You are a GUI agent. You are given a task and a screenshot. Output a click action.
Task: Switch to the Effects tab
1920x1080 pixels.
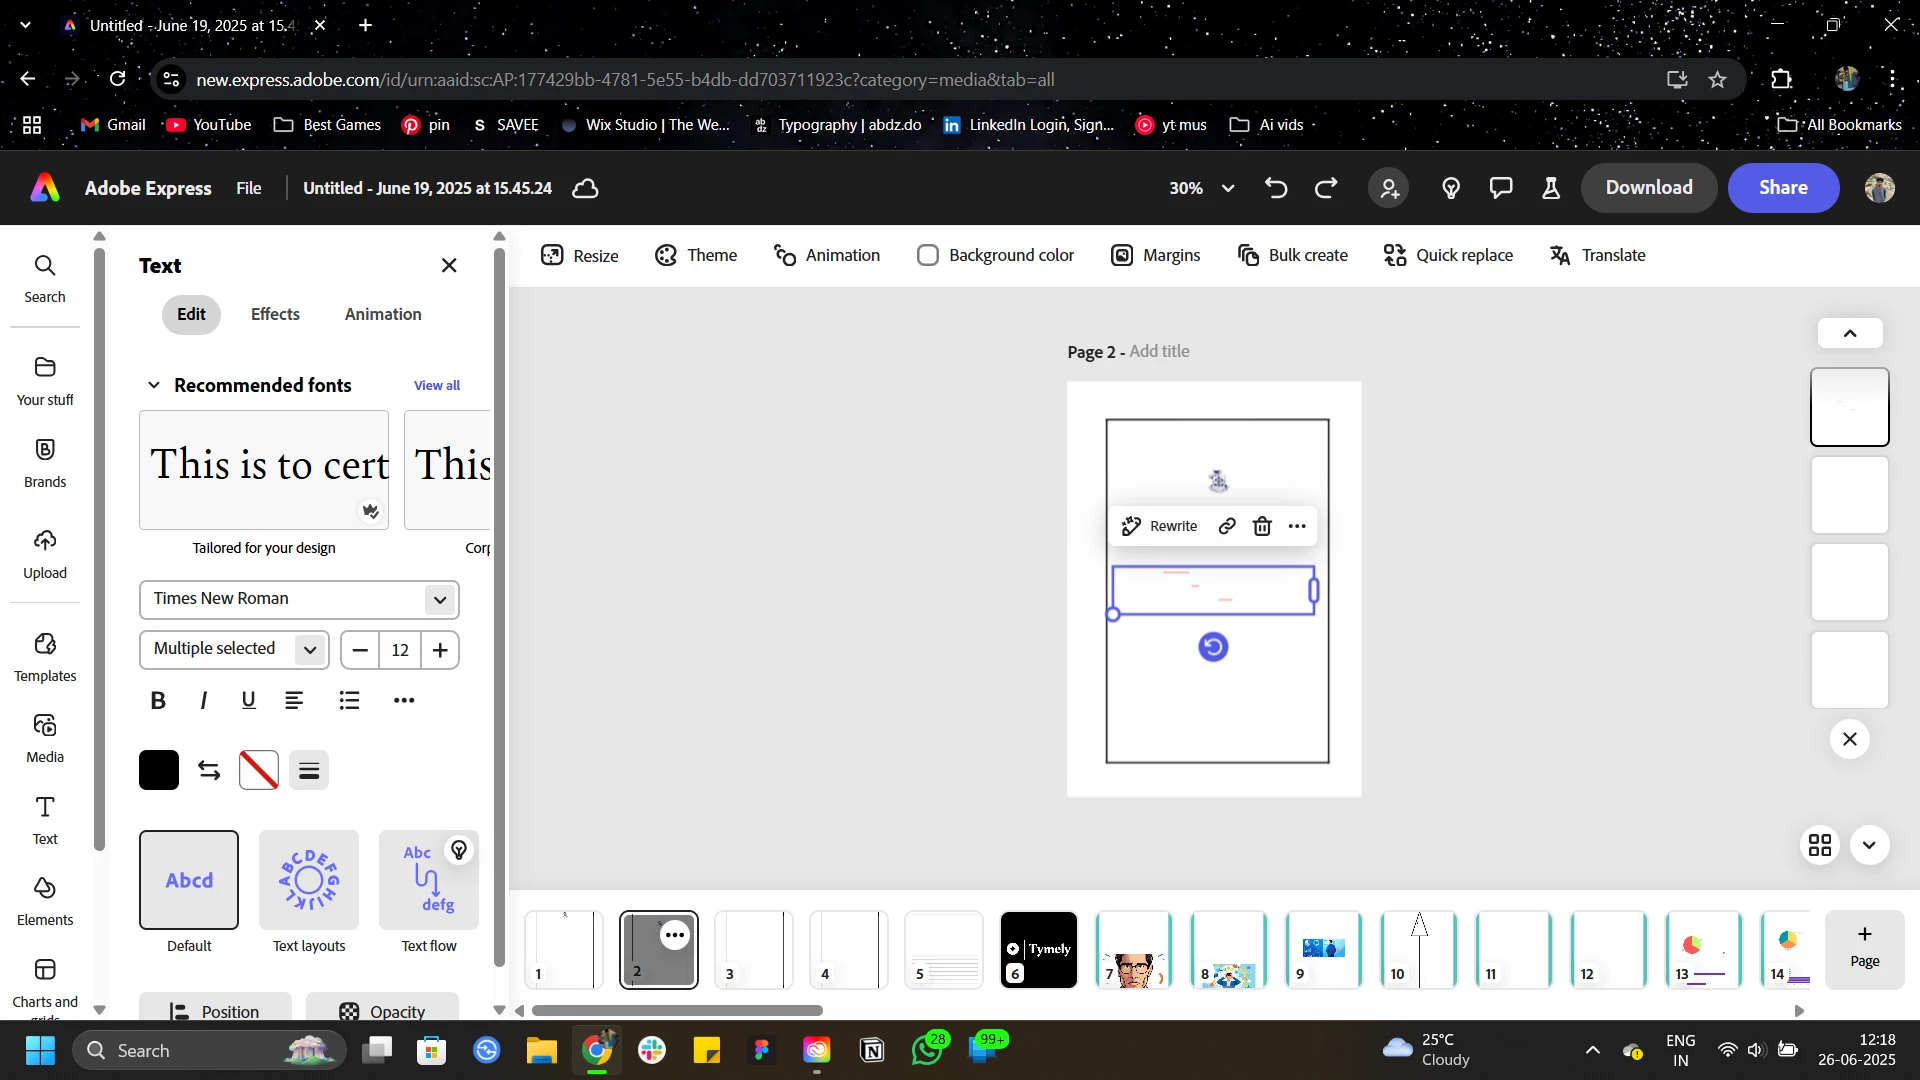tap(275, 314)
